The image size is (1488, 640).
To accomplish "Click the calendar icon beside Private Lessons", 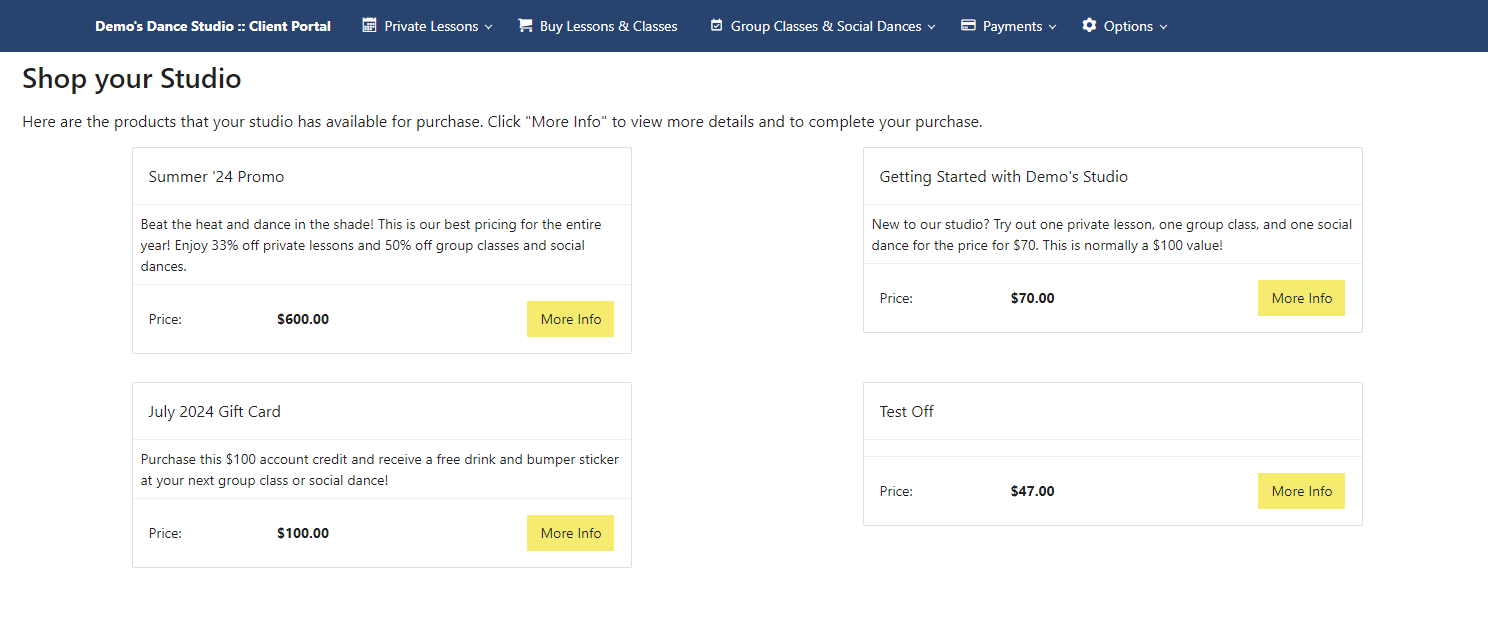I will pos(370,25).
